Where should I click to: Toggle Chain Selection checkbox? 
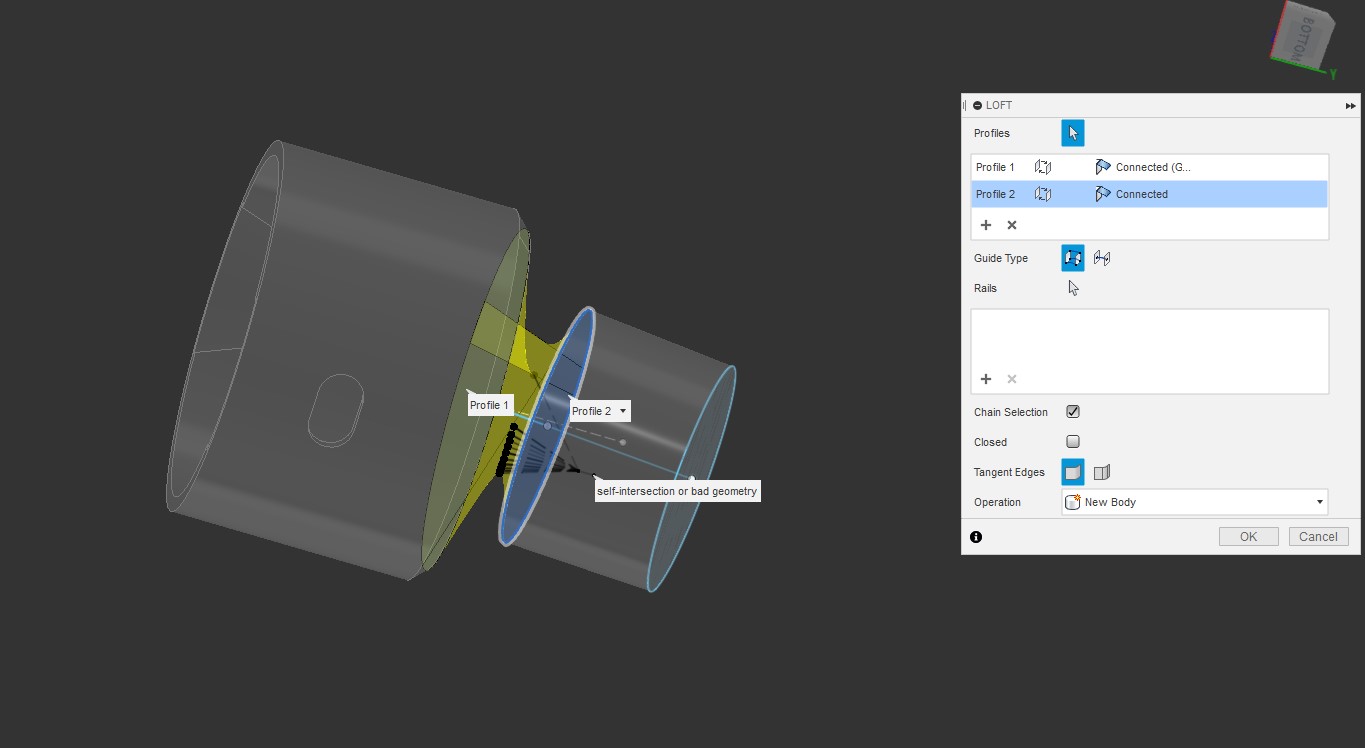tap(1073, 412)
